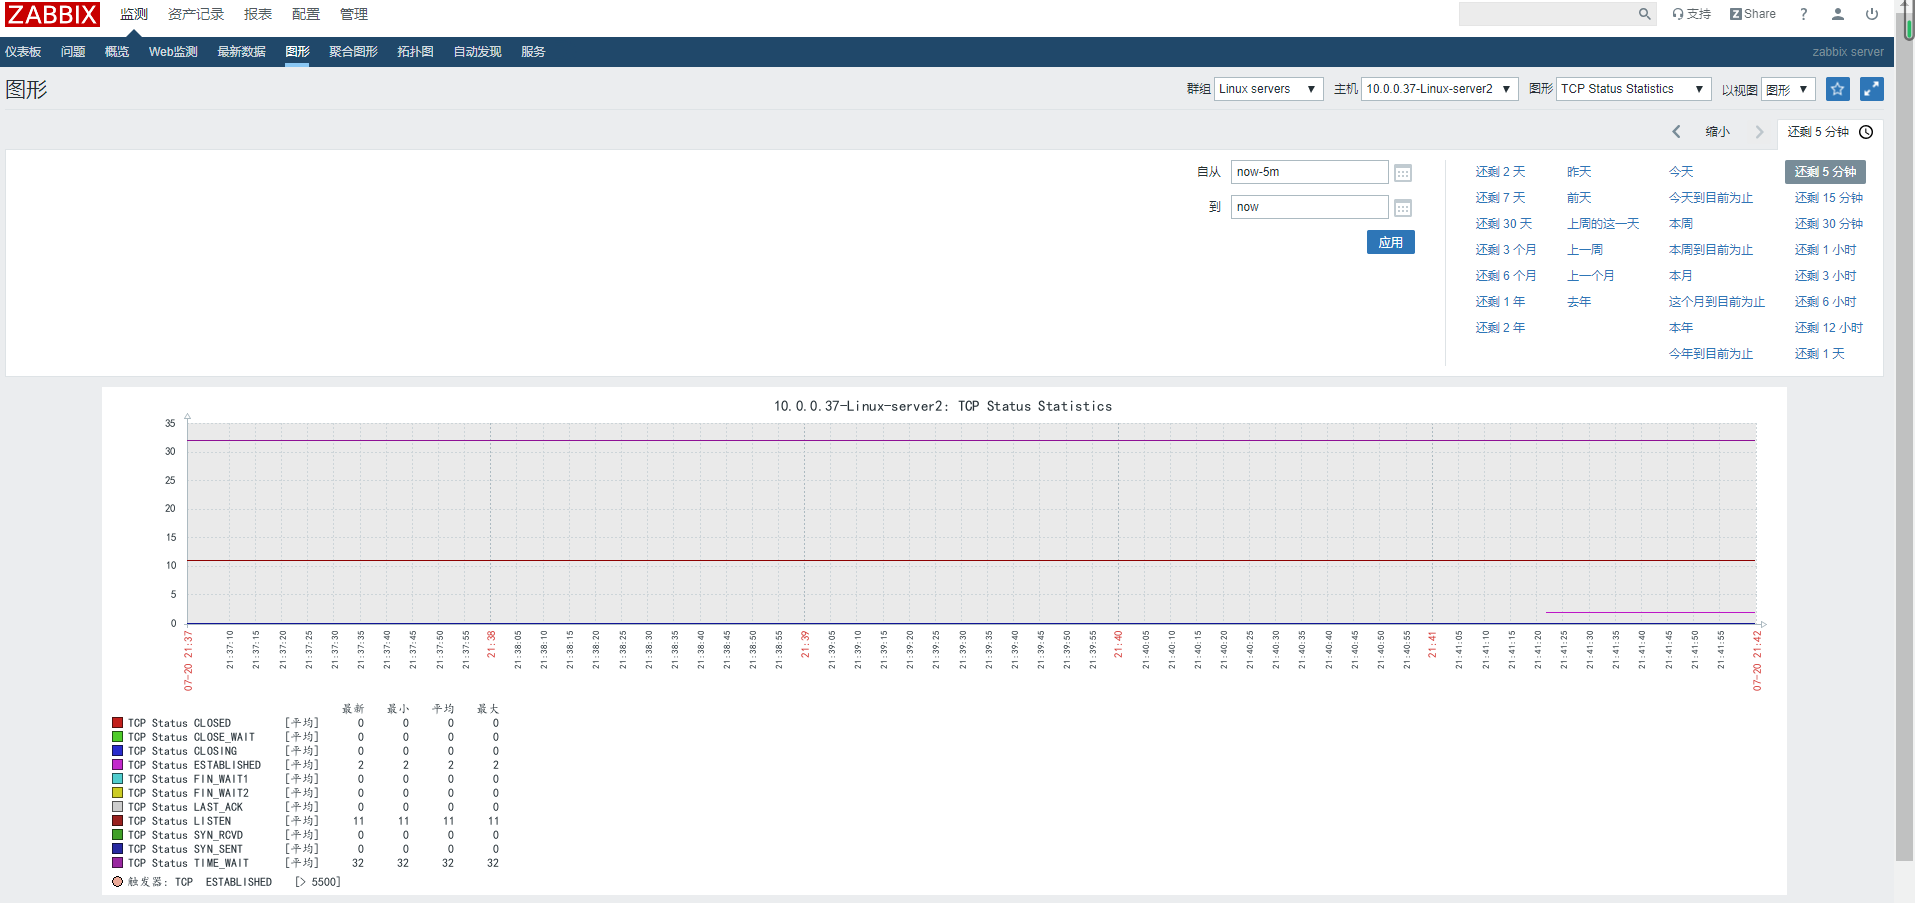Switch to Maps (拓扑图) submenu
This screenshot has width=1915, height=903.
[415, 52]
